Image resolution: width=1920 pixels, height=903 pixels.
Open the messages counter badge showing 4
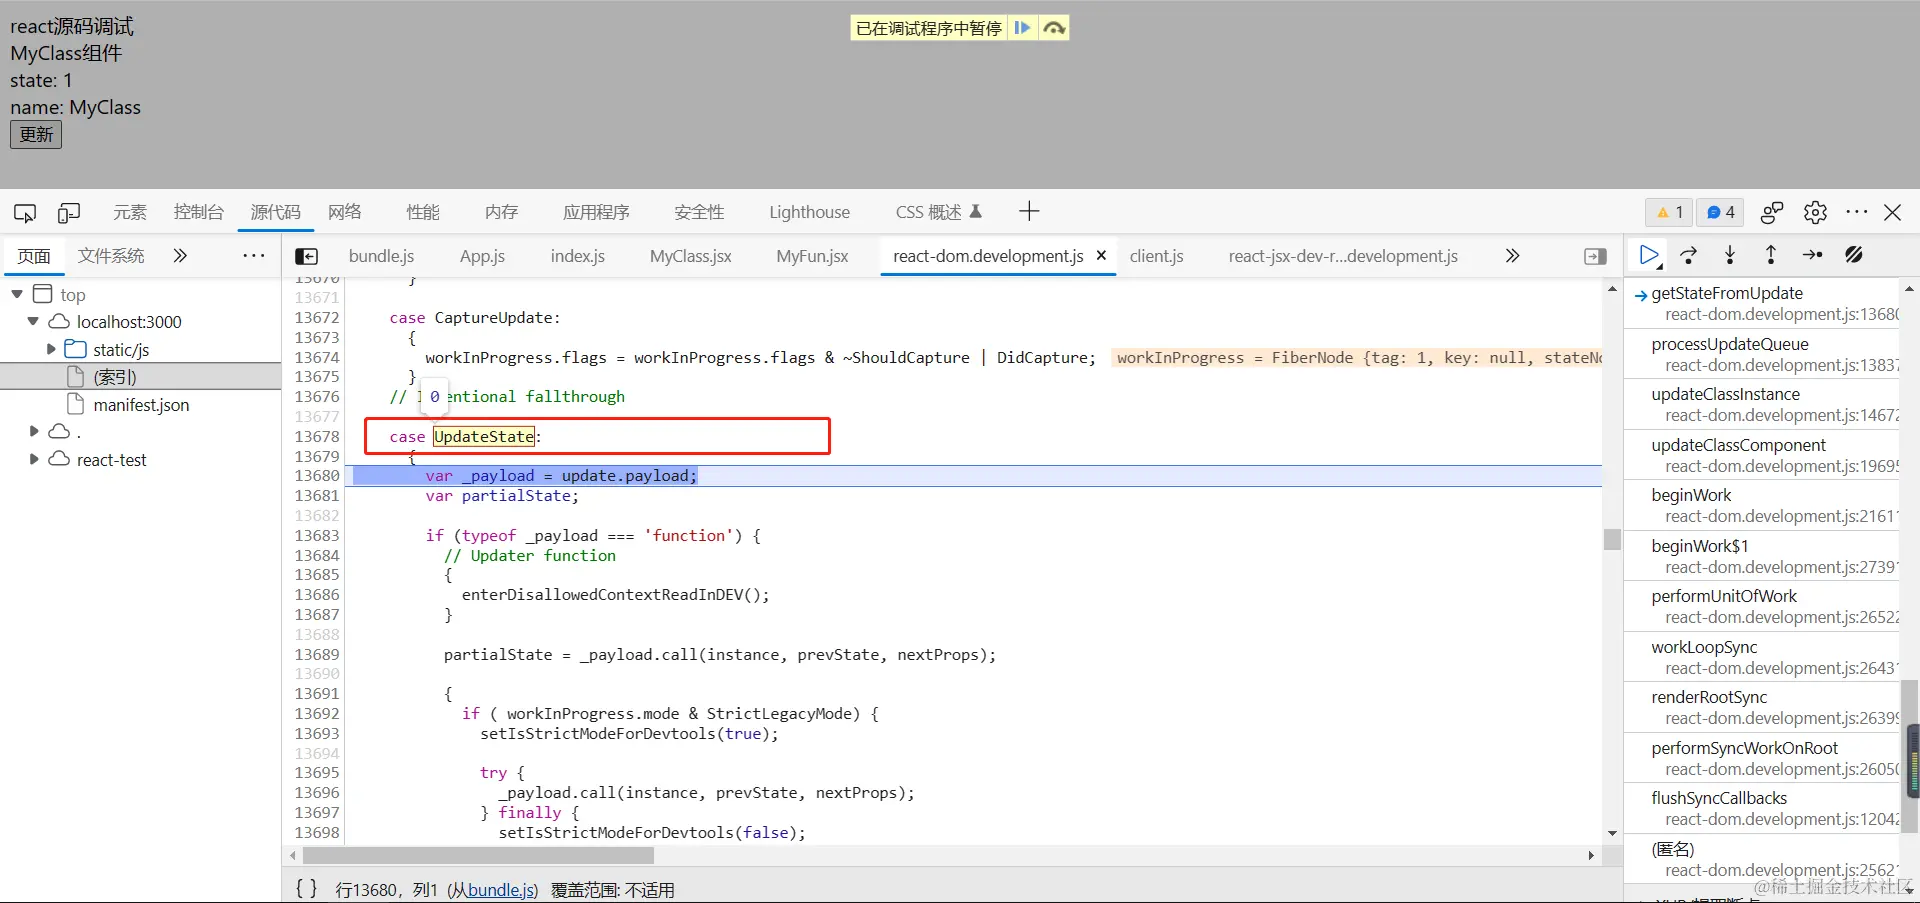[x=1720, y=212]
